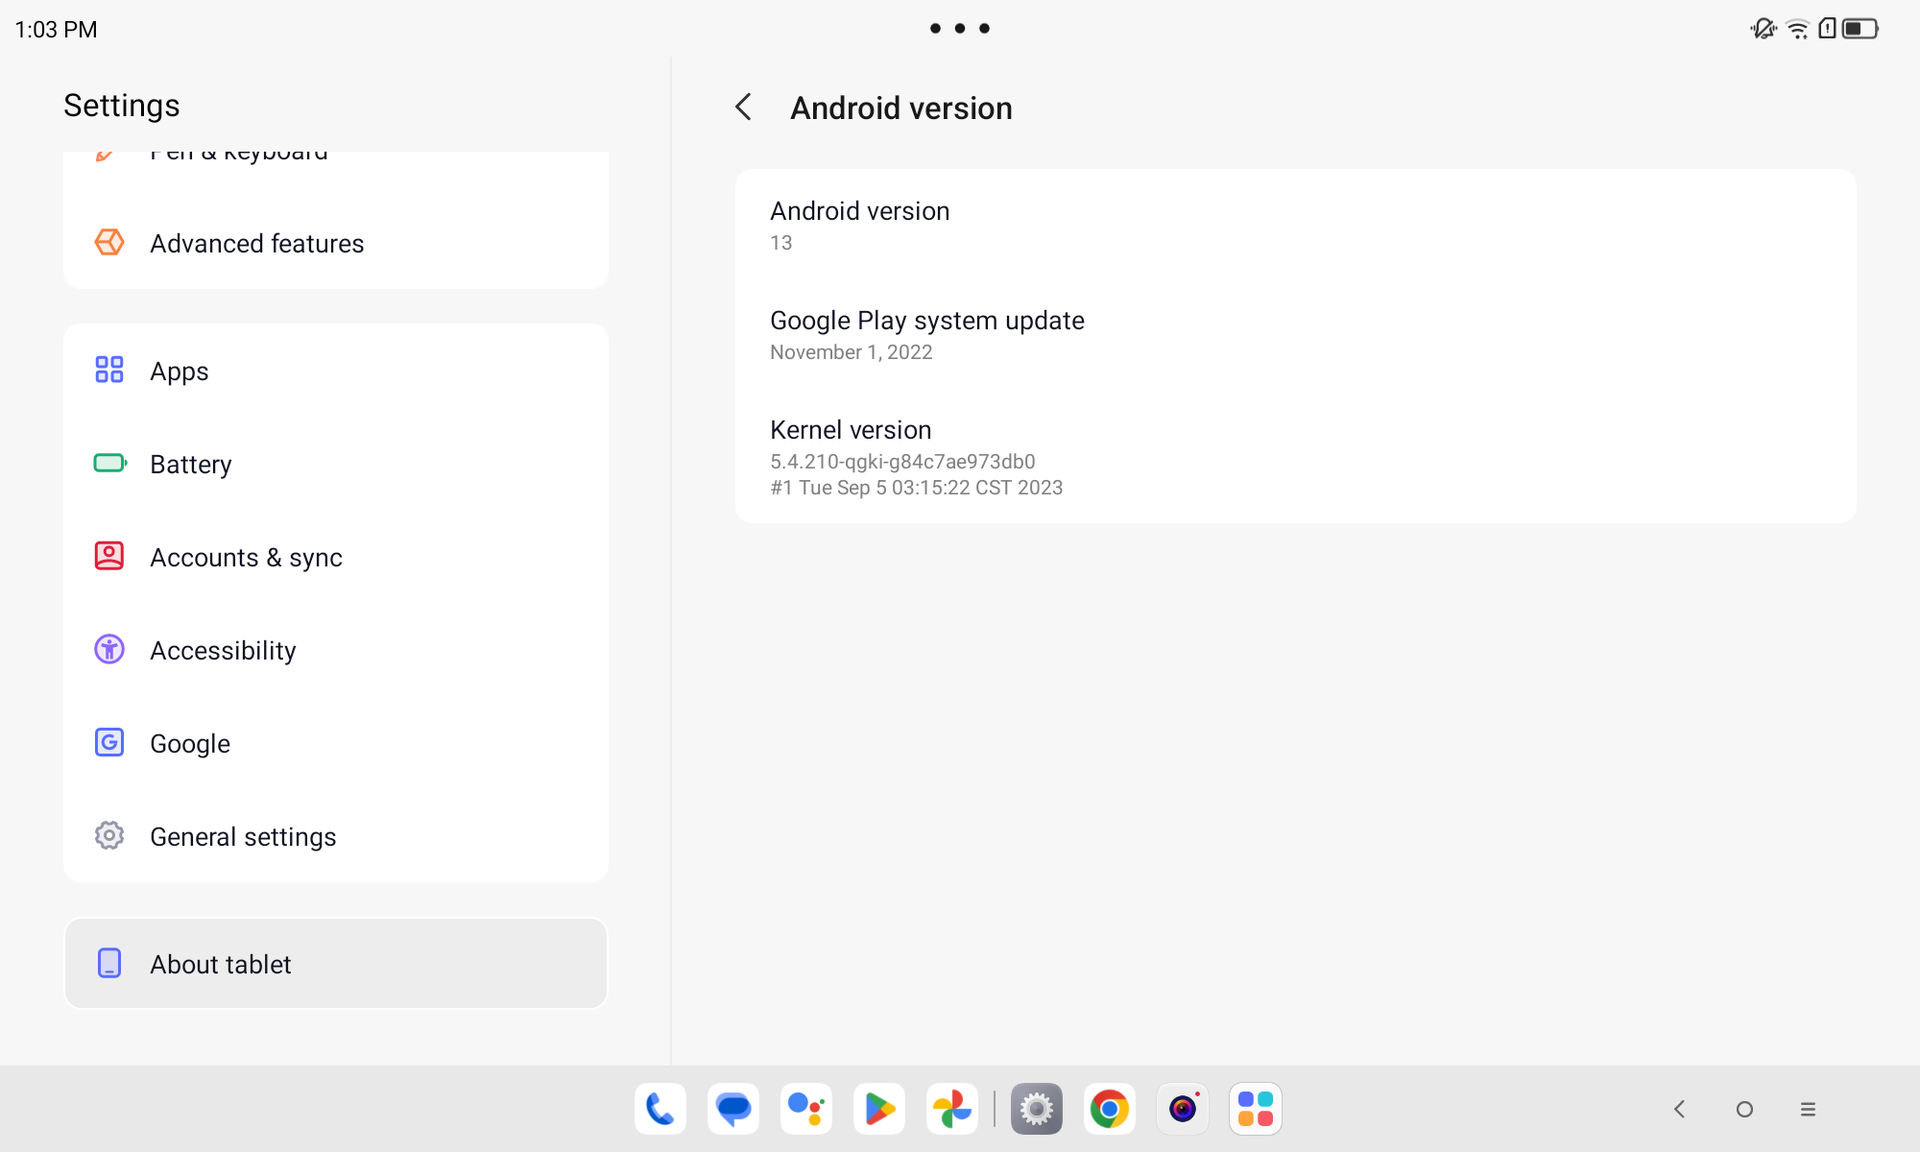
Task: Open Google Assistant from the dock
Action: pyautogui.click(x=806, y=1109)
